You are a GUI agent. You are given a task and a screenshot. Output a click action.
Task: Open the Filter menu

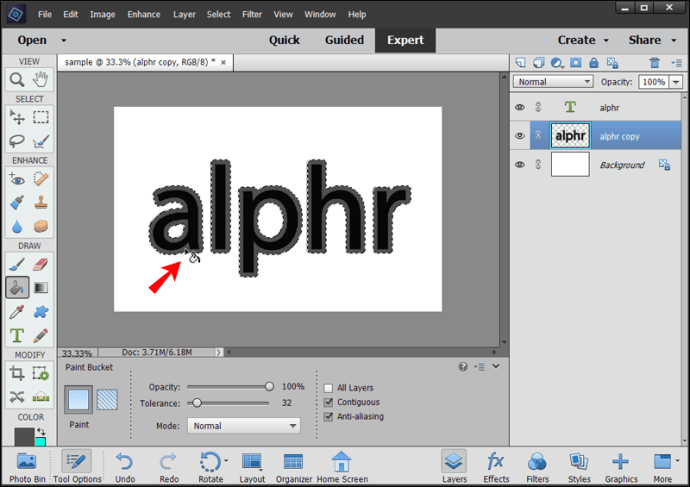click(252, 15)
